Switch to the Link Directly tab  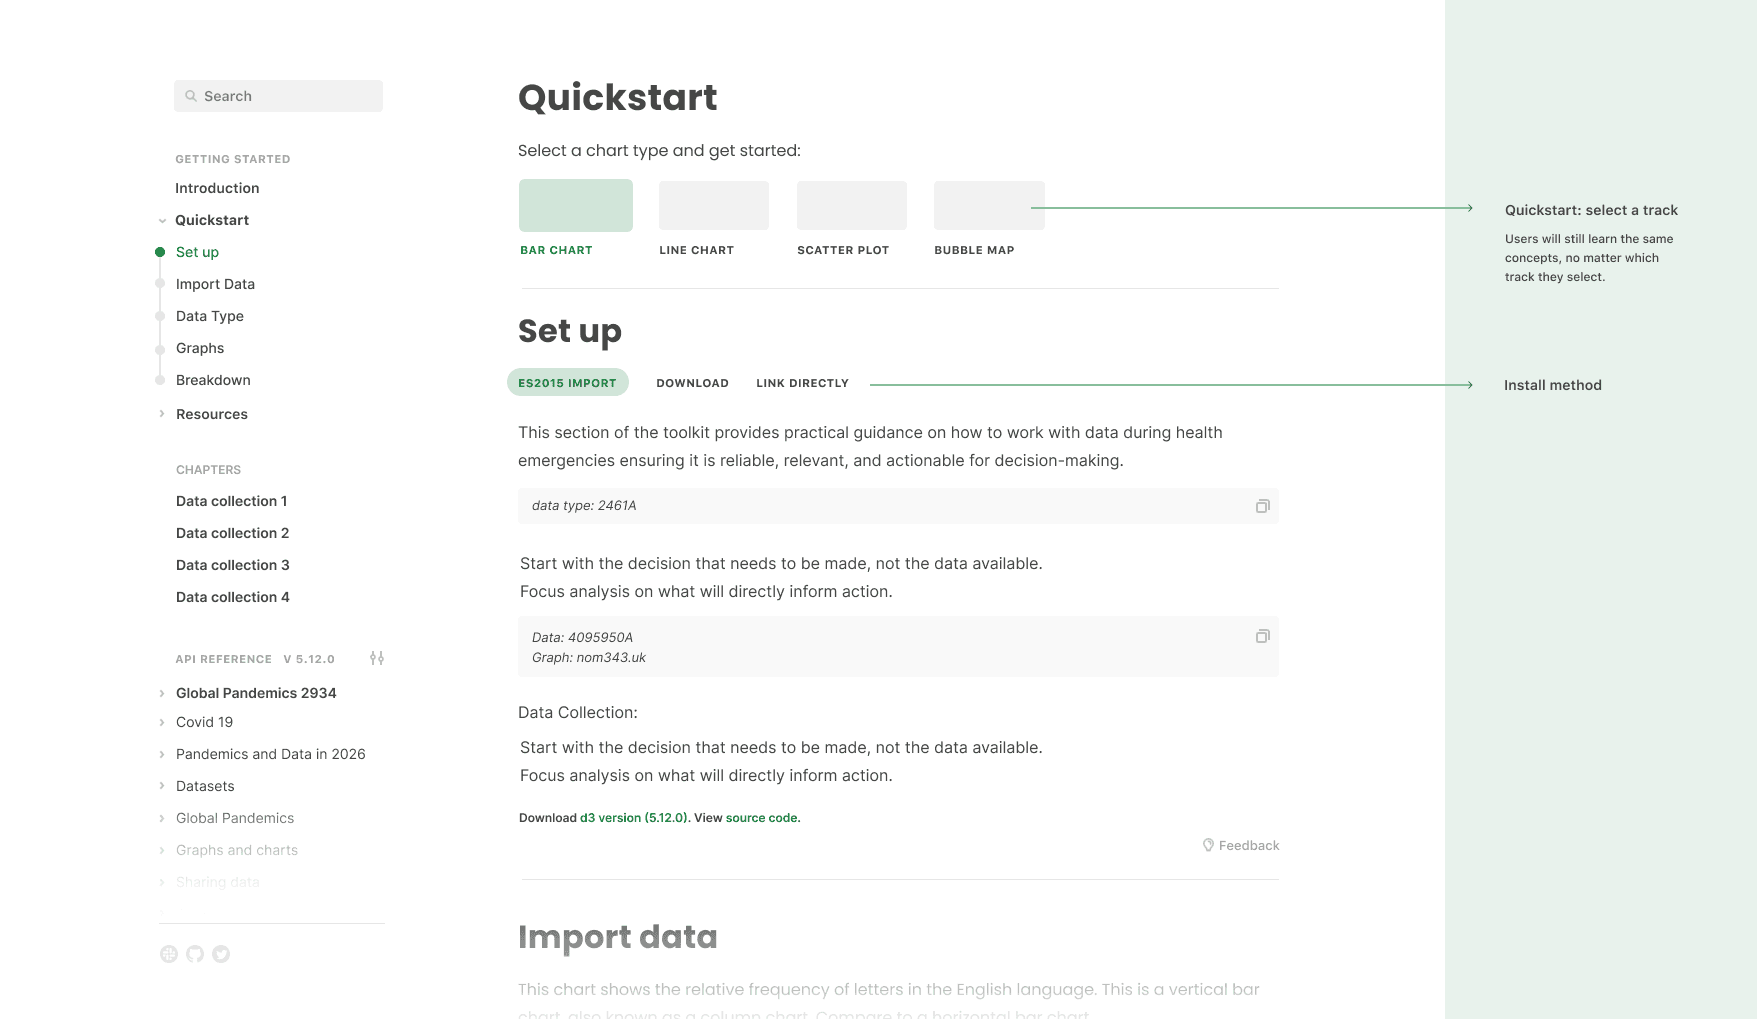click(x=802, y=383)
